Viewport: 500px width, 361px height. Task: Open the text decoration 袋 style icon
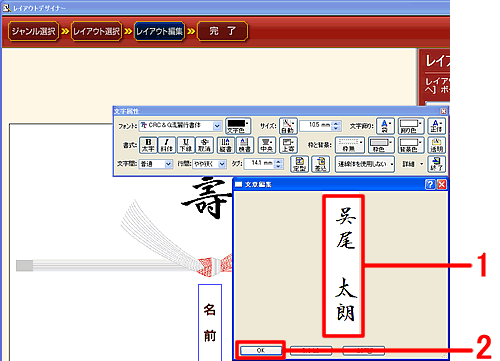pyautogui.click(x=385, y=126)
